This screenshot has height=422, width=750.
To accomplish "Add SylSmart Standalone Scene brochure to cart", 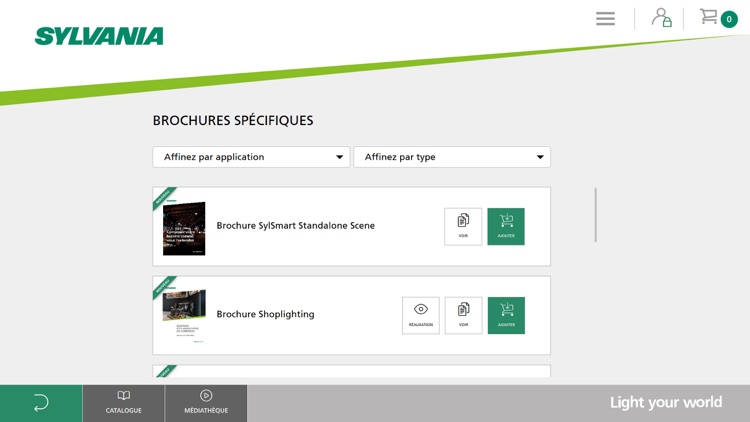I will point(506,226).
